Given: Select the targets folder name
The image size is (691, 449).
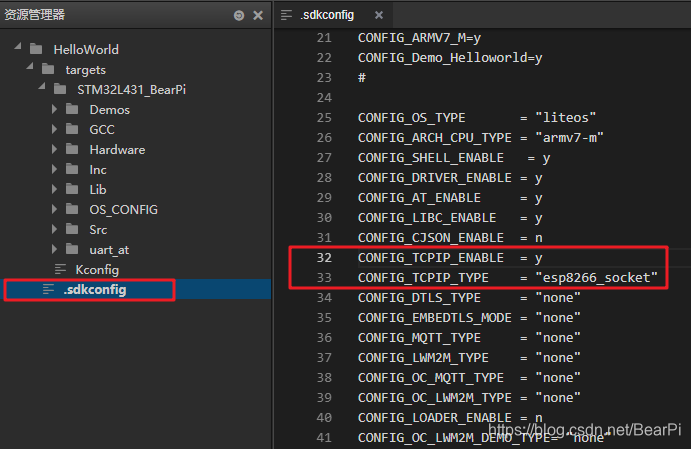Looking at the screenshot, I should (85, 70).
